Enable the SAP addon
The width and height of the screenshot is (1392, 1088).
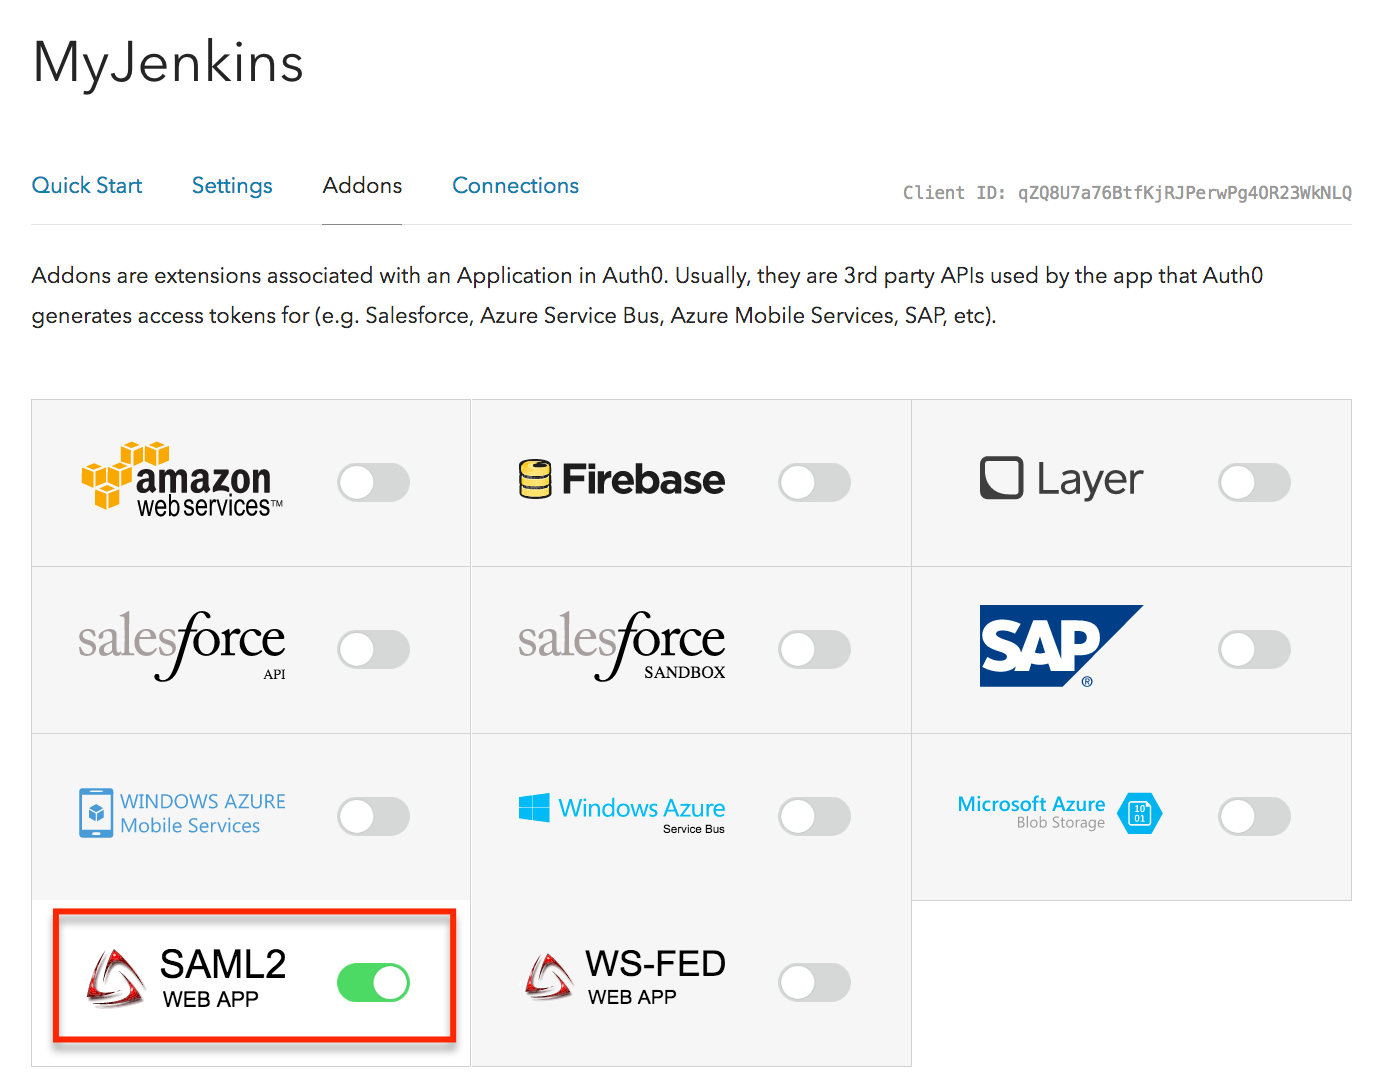[1254, 648]
